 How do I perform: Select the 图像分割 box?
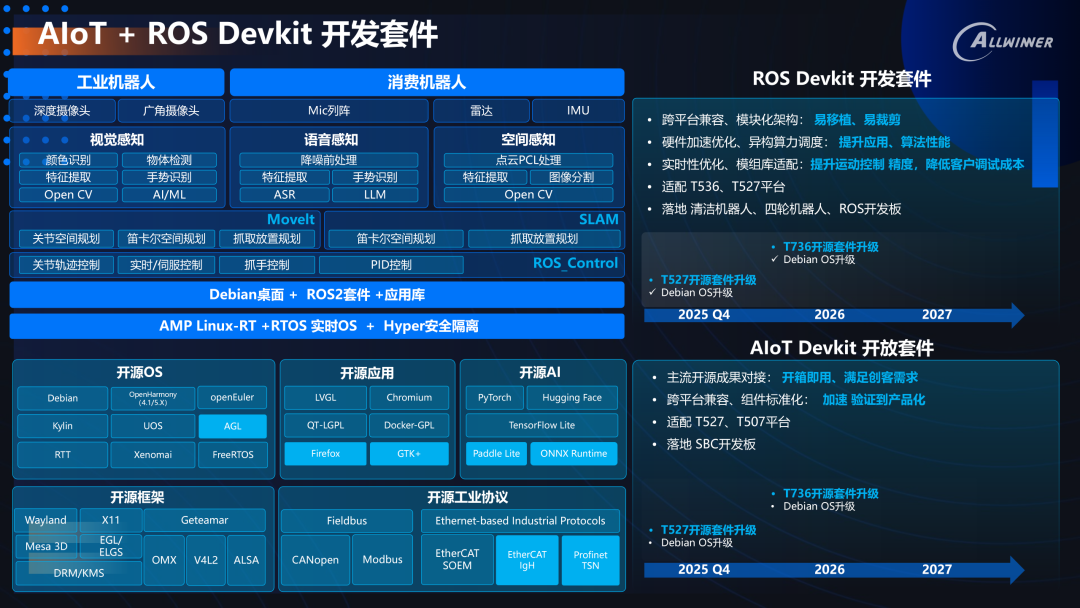pos(571,178)
